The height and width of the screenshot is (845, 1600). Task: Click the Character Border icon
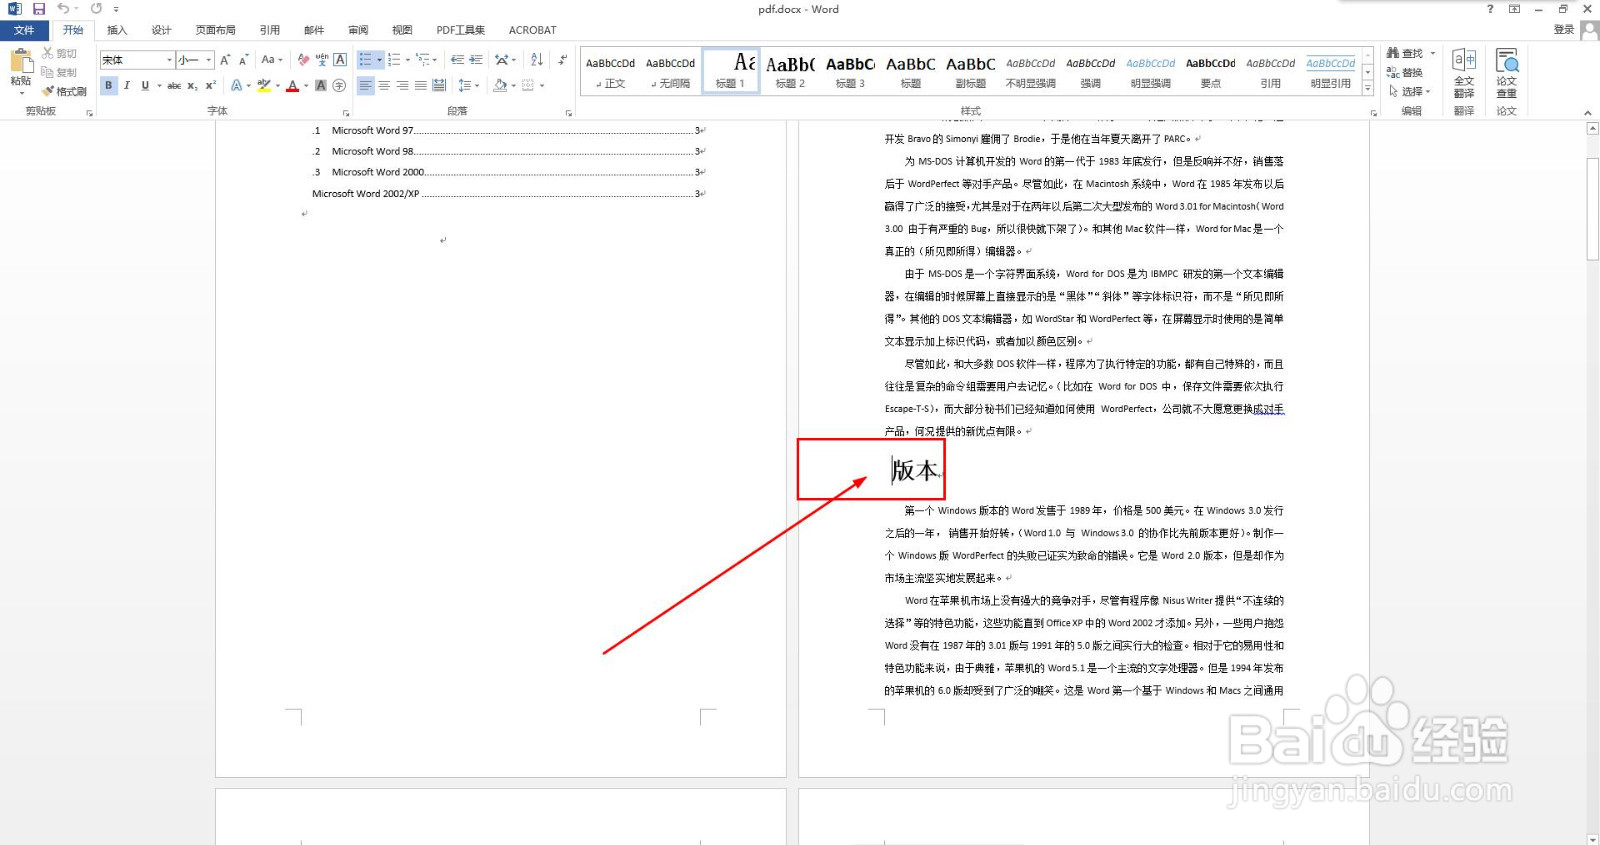(x=340, y=60)
